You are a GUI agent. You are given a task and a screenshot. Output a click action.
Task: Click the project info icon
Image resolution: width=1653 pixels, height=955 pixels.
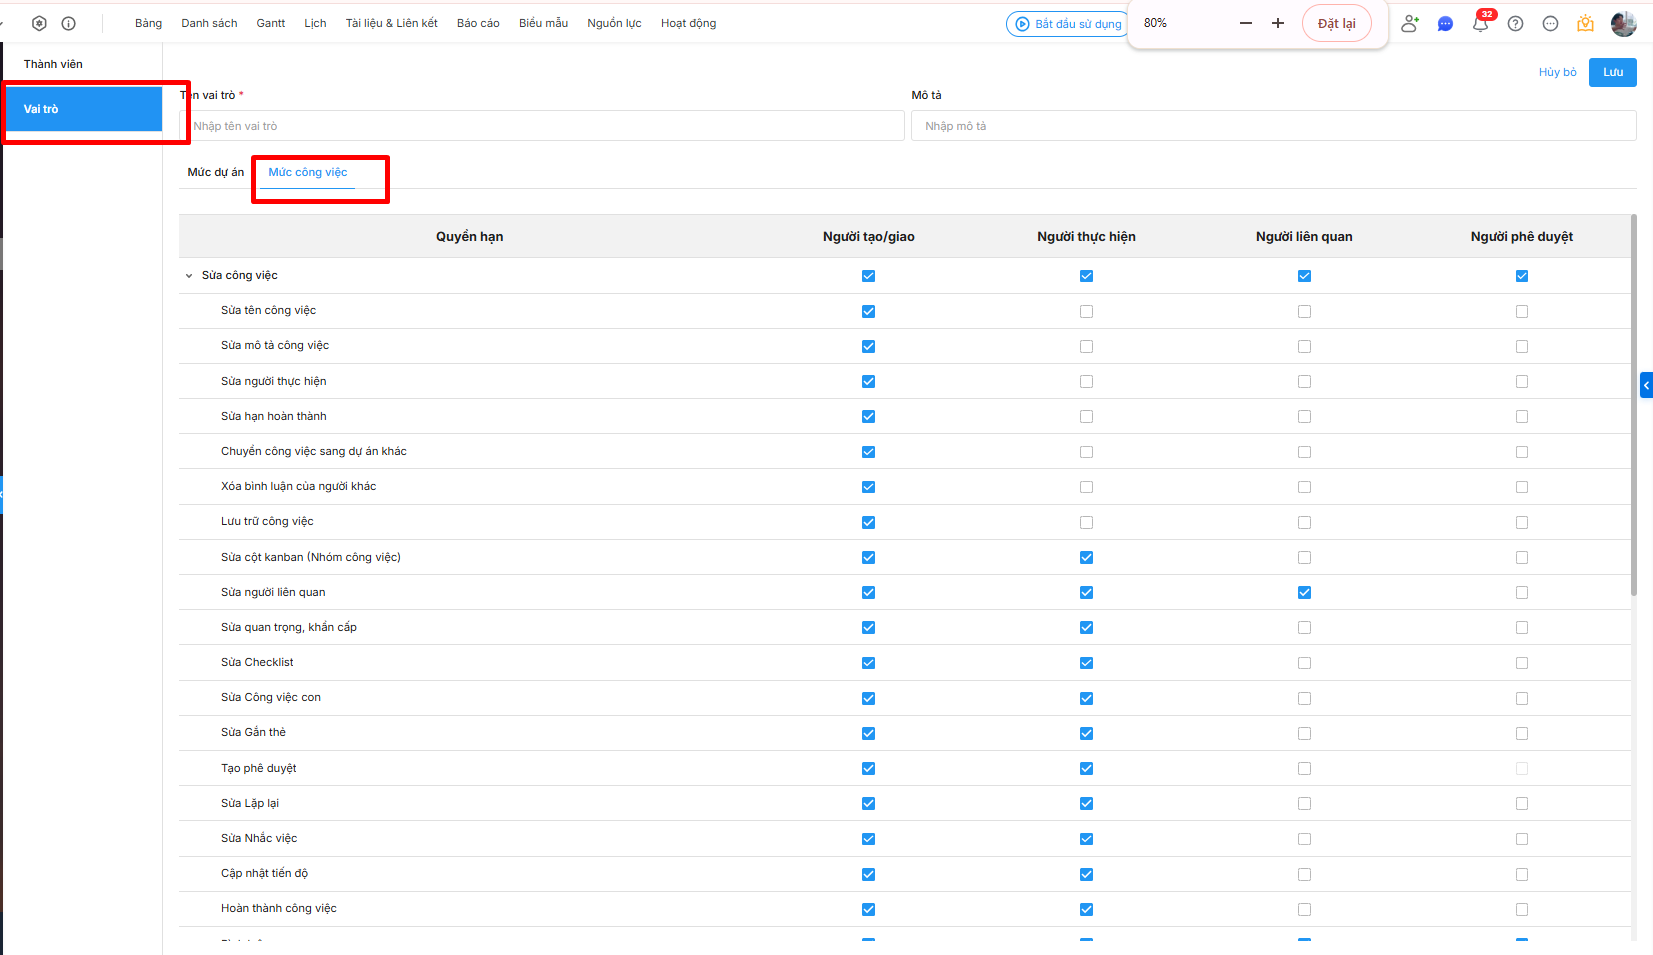point(69,23)
